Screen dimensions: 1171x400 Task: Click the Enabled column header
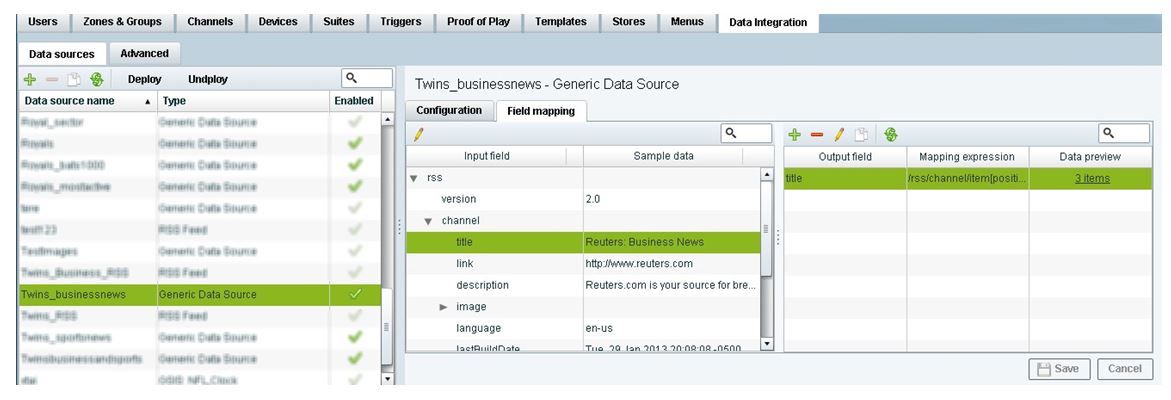click(355, 101)
